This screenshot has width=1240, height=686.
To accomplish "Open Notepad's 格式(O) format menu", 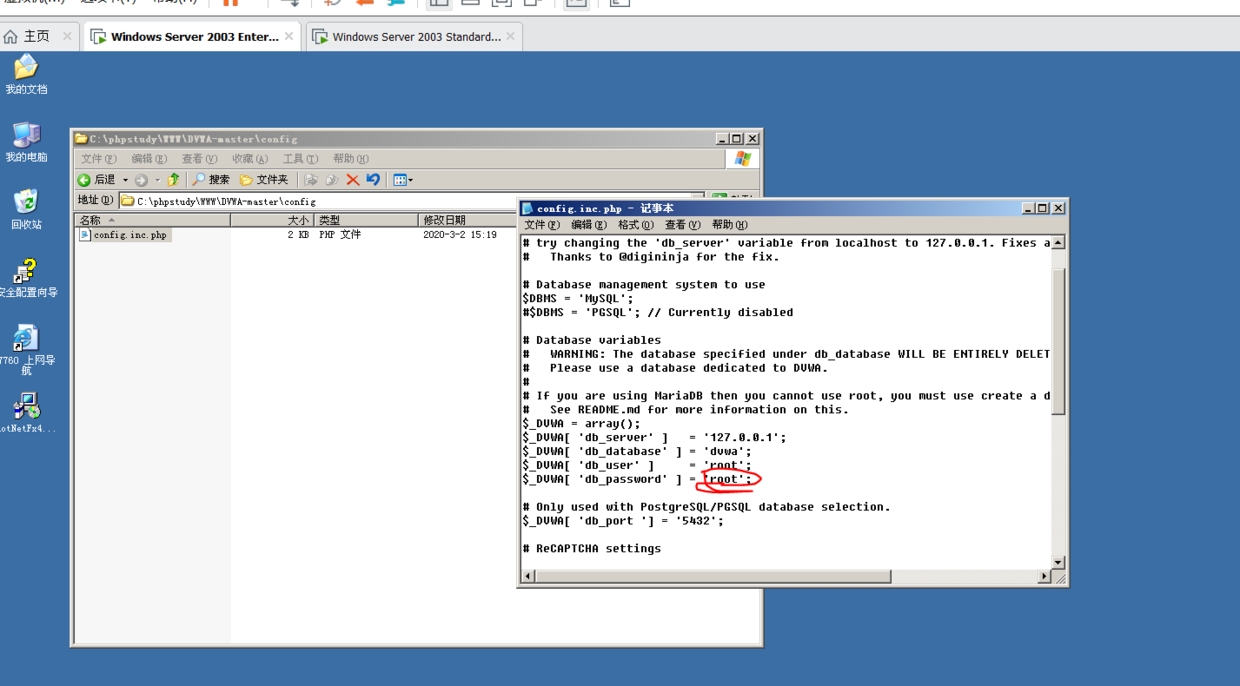I will [635, 225].
